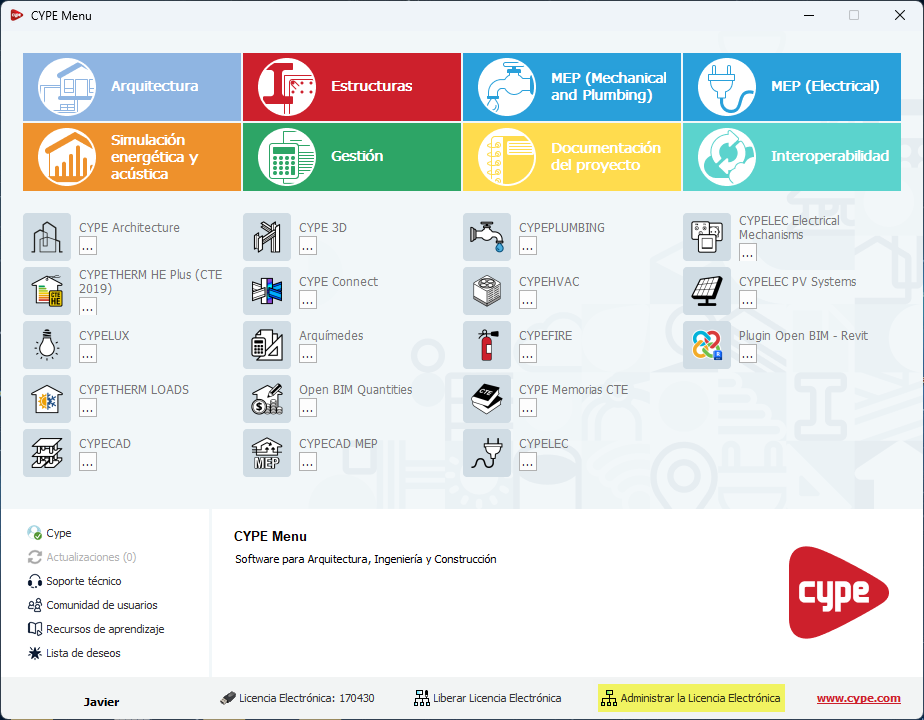Open CYPELEC PV Systems solar panel icon
Viewport: 924px width, 720px height.
(707, 291)
